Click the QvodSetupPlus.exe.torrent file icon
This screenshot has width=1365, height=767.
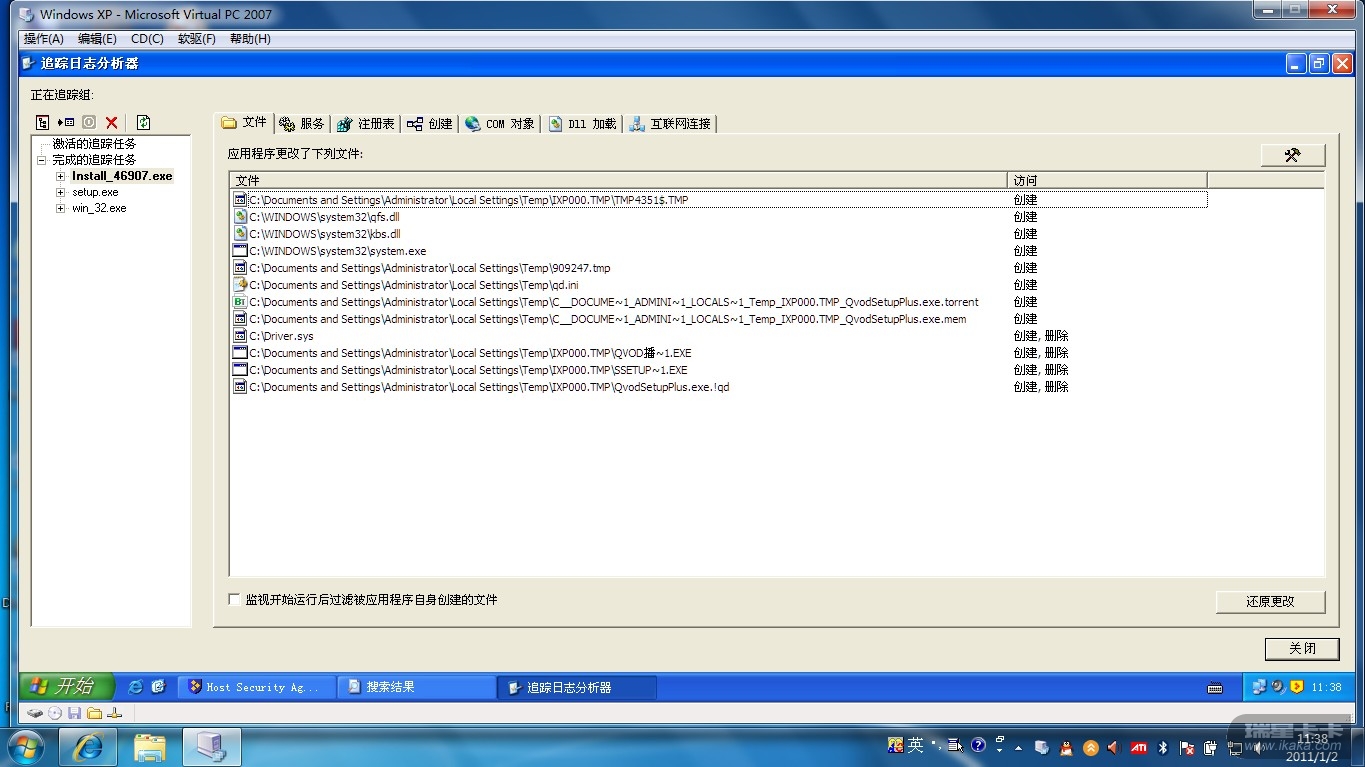240,302
